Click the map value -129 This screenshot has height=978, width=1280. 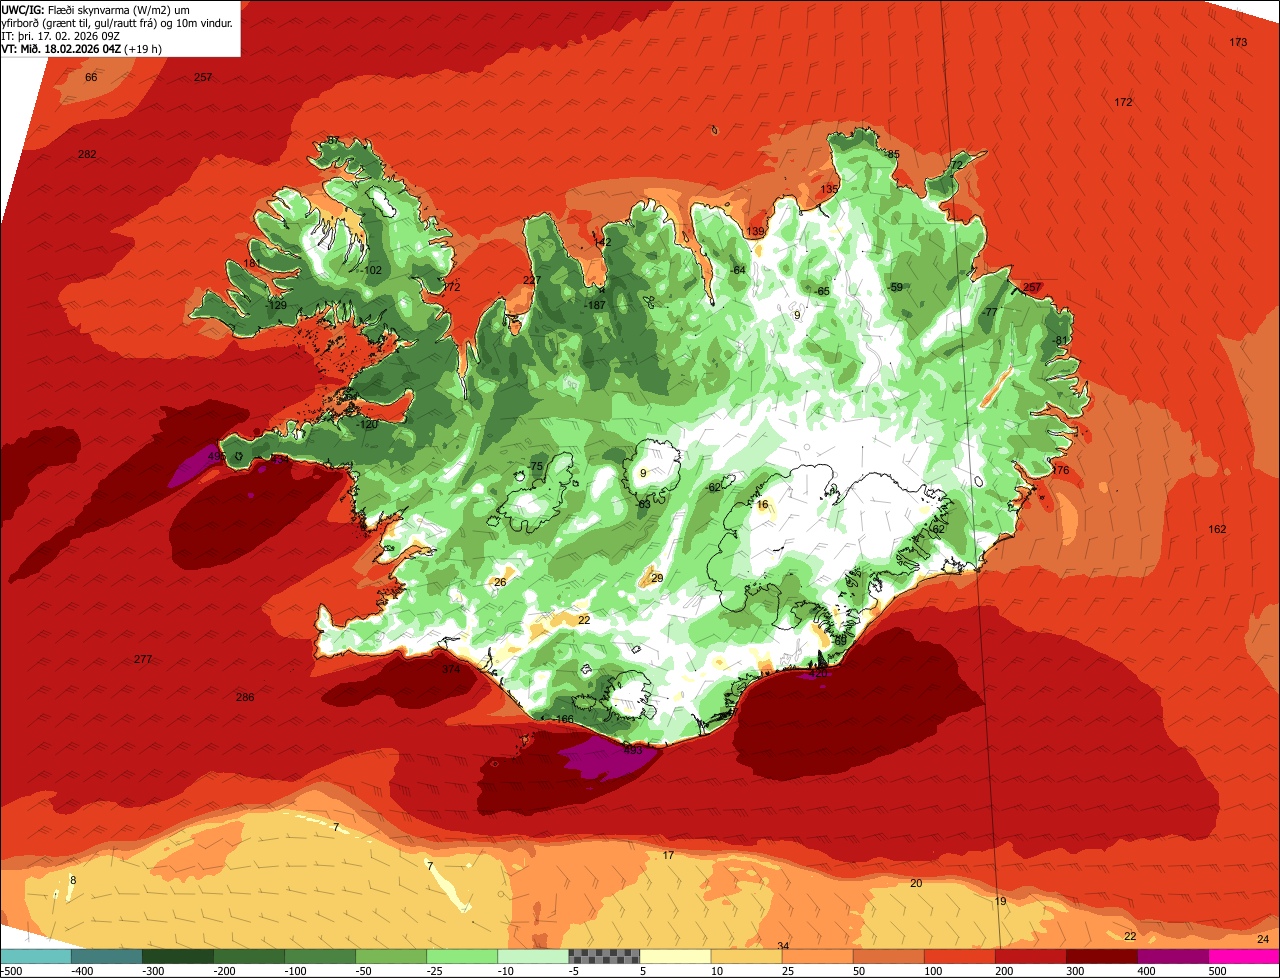coord(275,305)
